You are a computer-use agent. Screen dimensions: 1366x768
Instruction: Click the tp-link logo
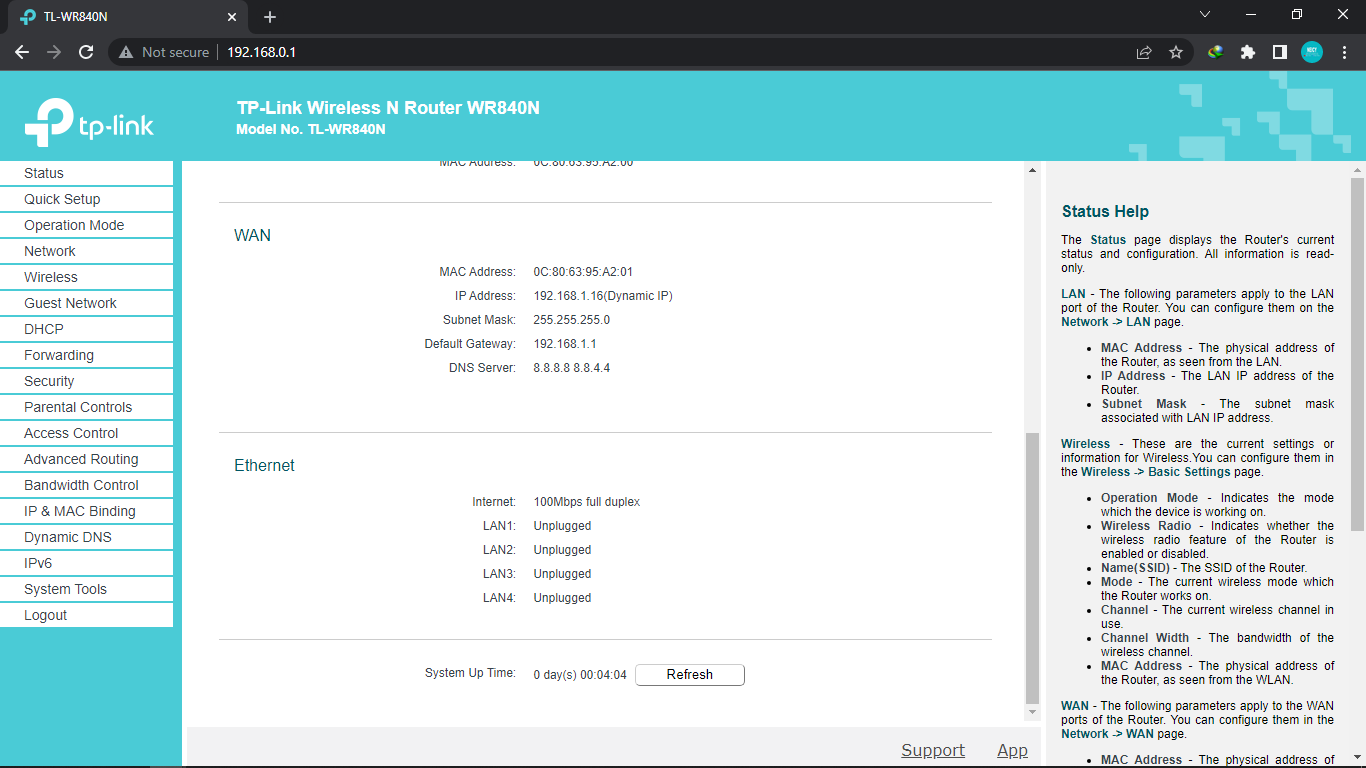click(89, 122)
